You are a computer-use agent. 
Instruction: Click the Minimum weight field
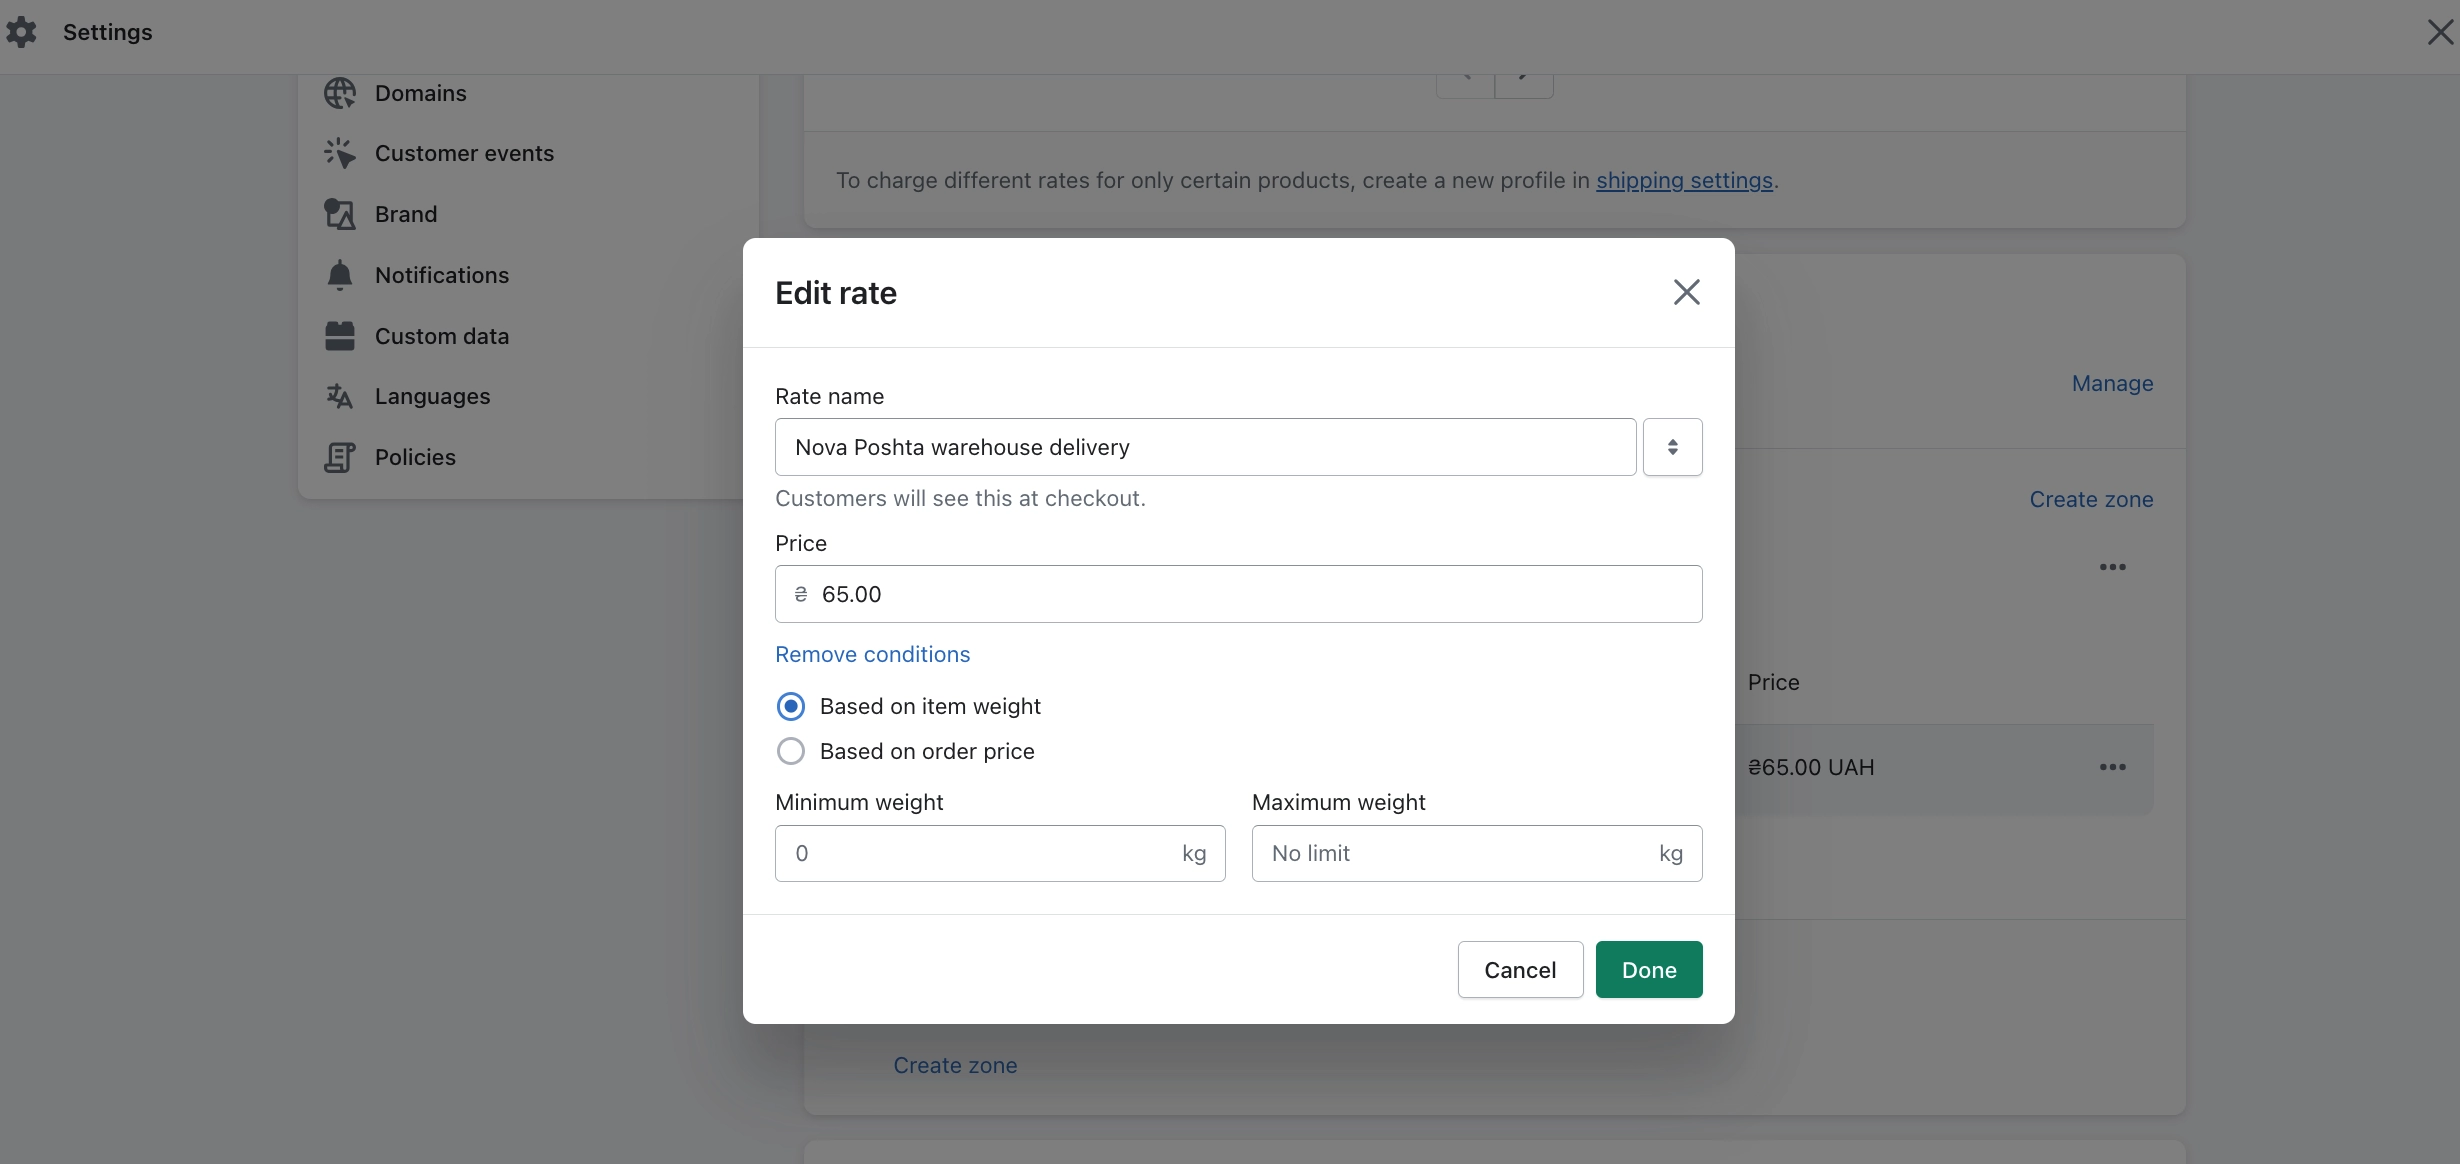pos(1000,853)
